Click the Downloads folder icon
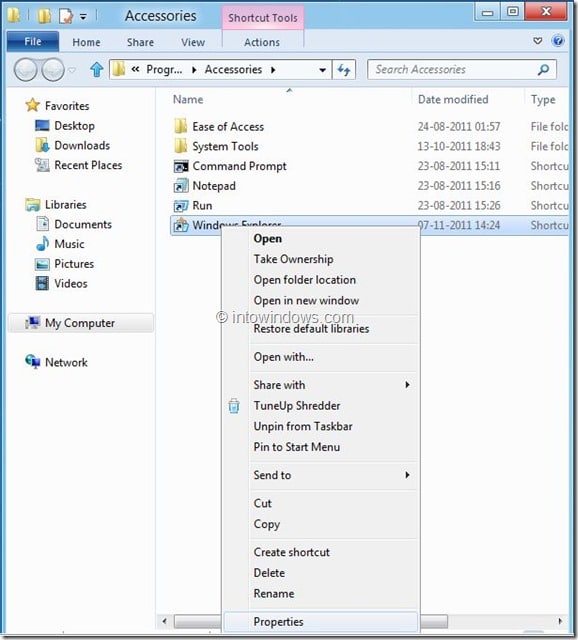This screenshot has width=578, height=640. [42, 145]
